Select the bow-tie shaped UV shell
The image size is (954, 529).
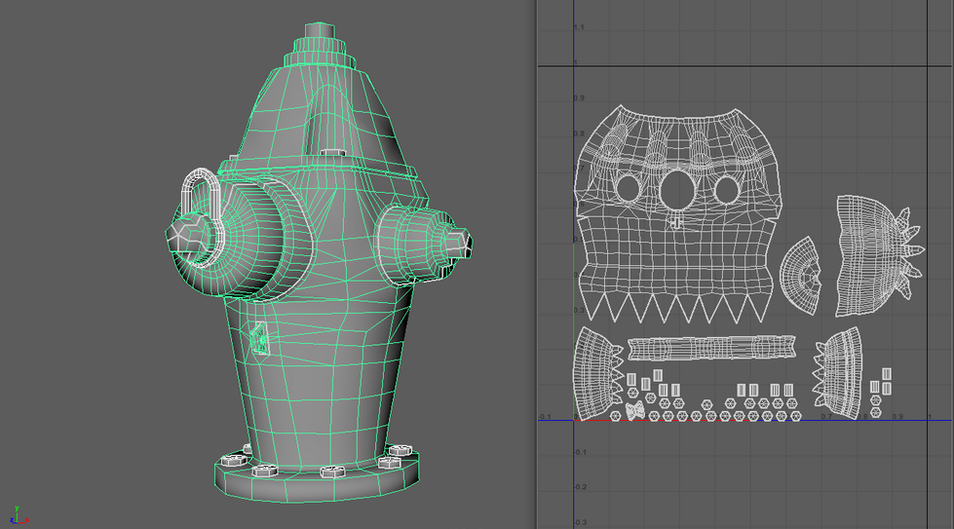pos(635,411)
